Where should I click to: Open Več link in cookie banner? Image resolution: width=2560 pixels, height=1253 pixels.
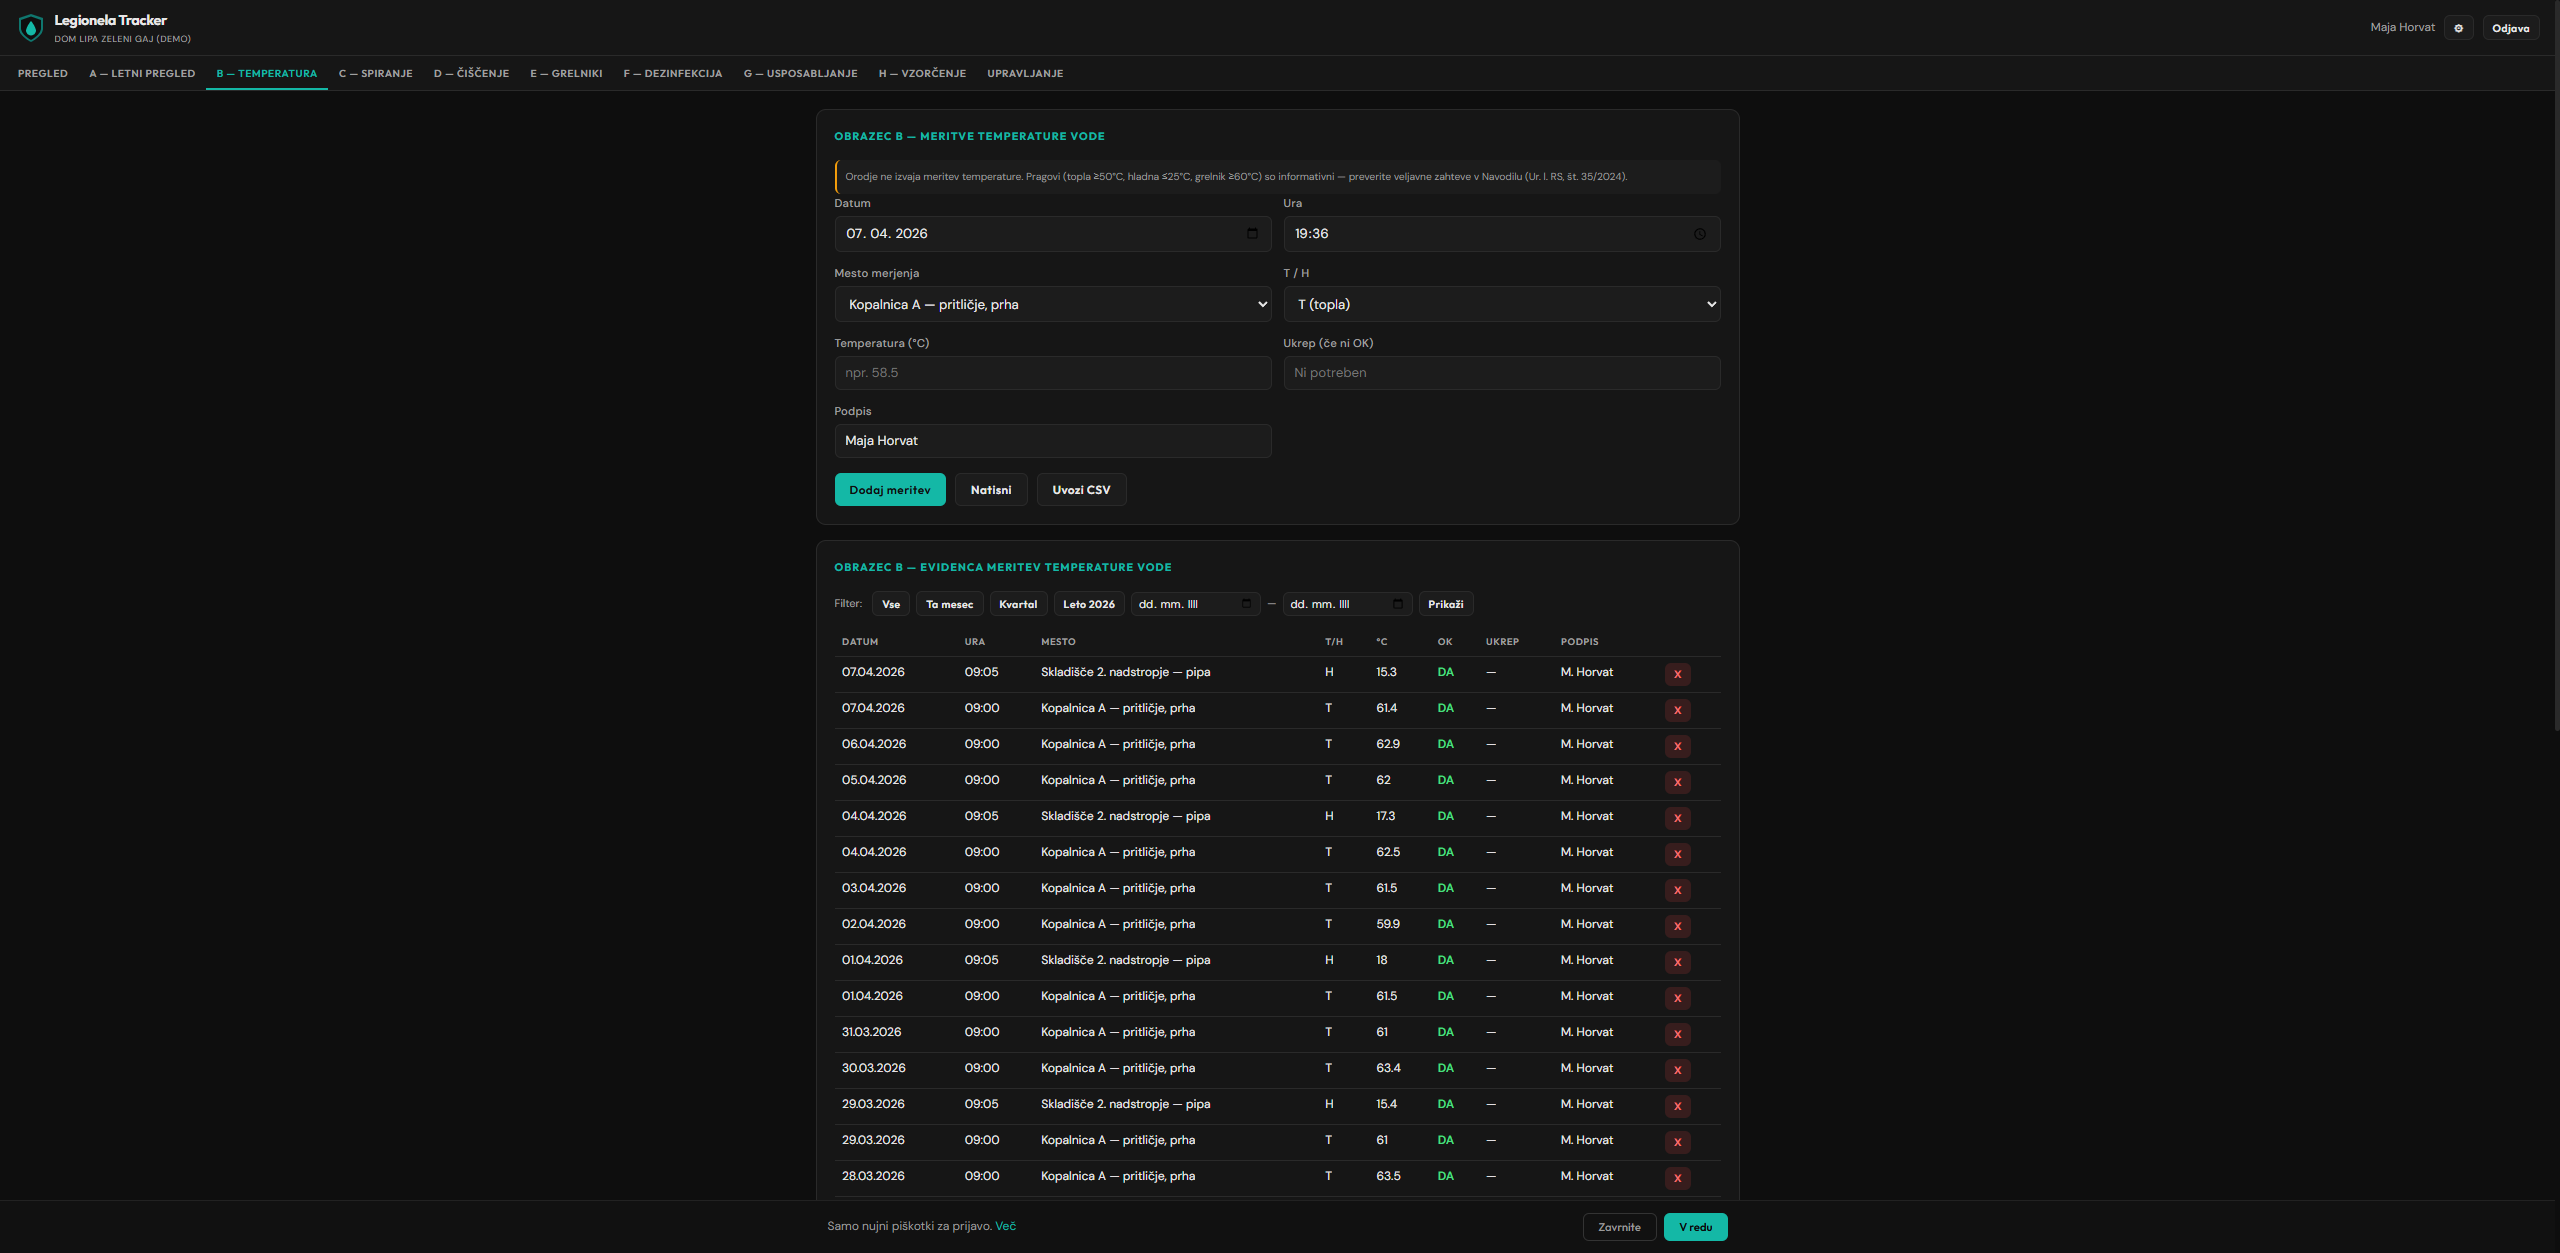click(1005, 1226)
